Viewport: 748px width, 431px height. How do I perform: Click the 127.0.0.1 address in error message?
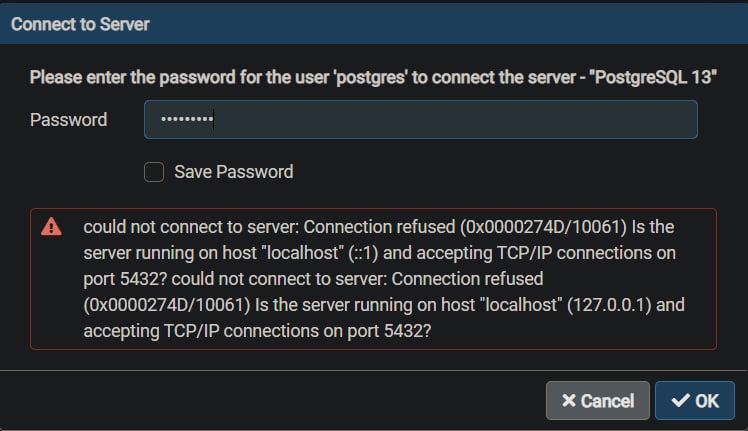coord(609,305)
